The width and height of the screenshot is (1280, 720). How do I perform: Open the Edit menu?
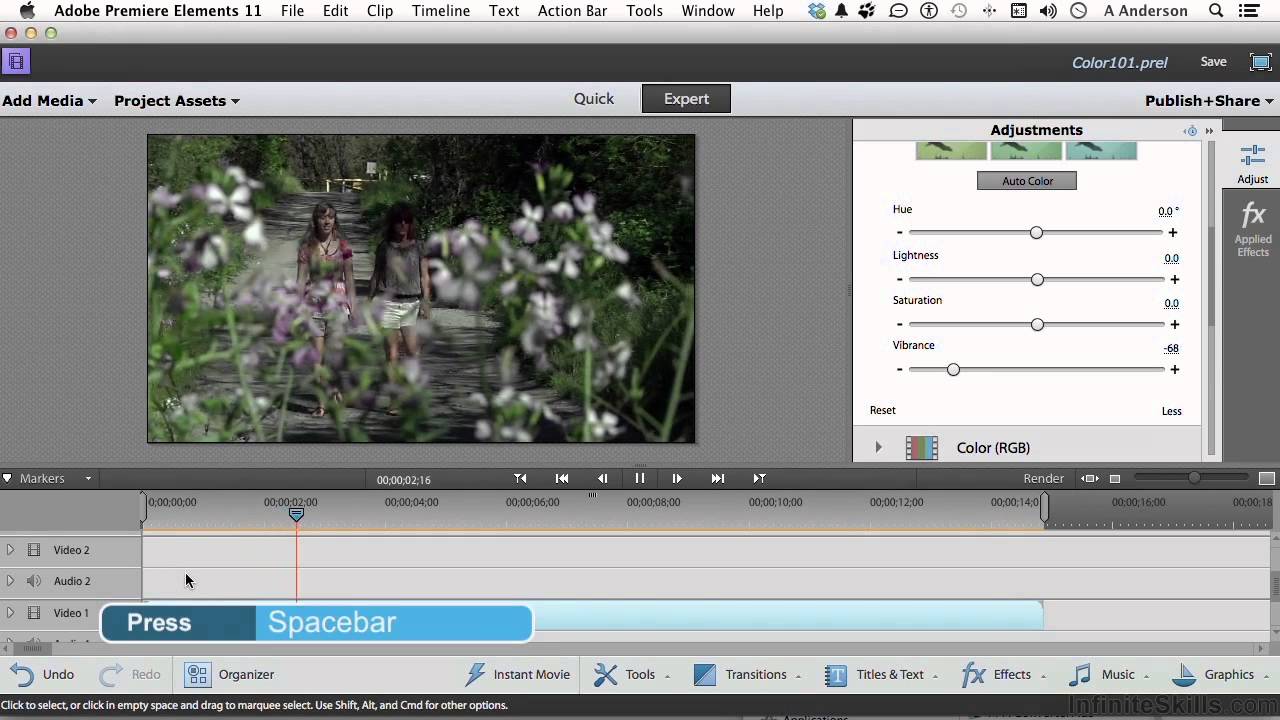(336, 11)
